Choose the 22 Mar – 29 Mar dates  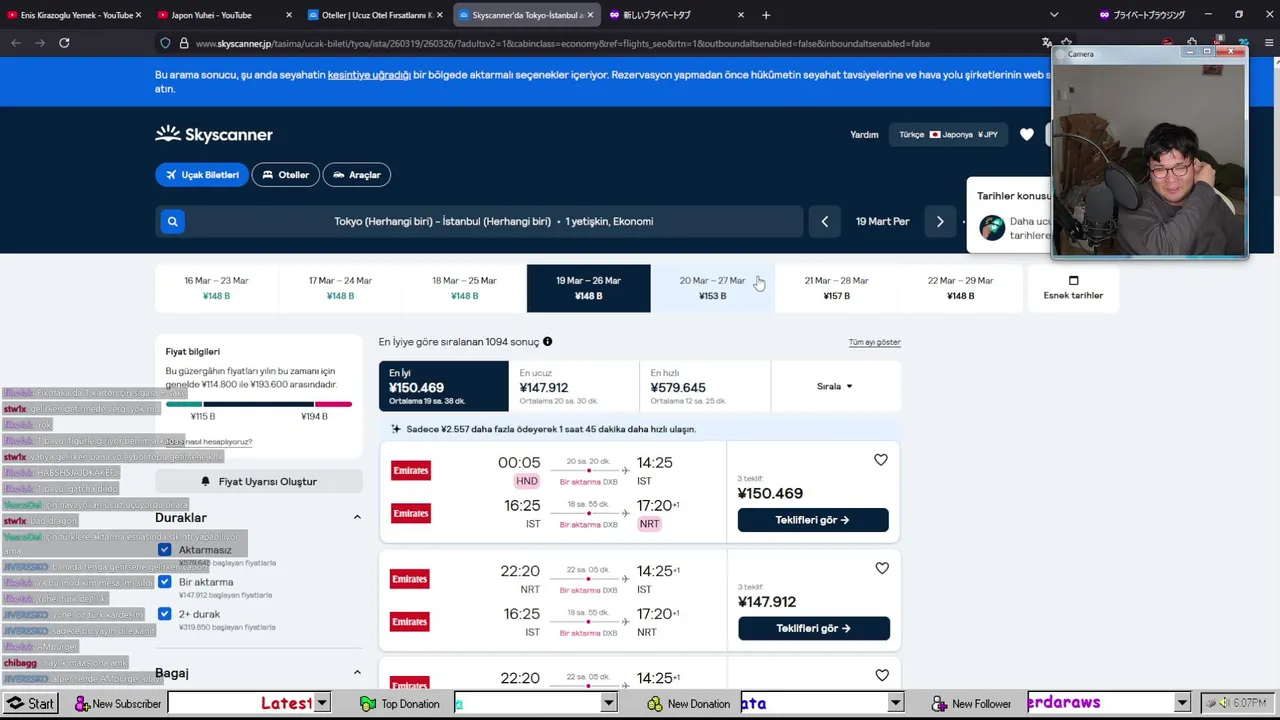tap(960, 288)
